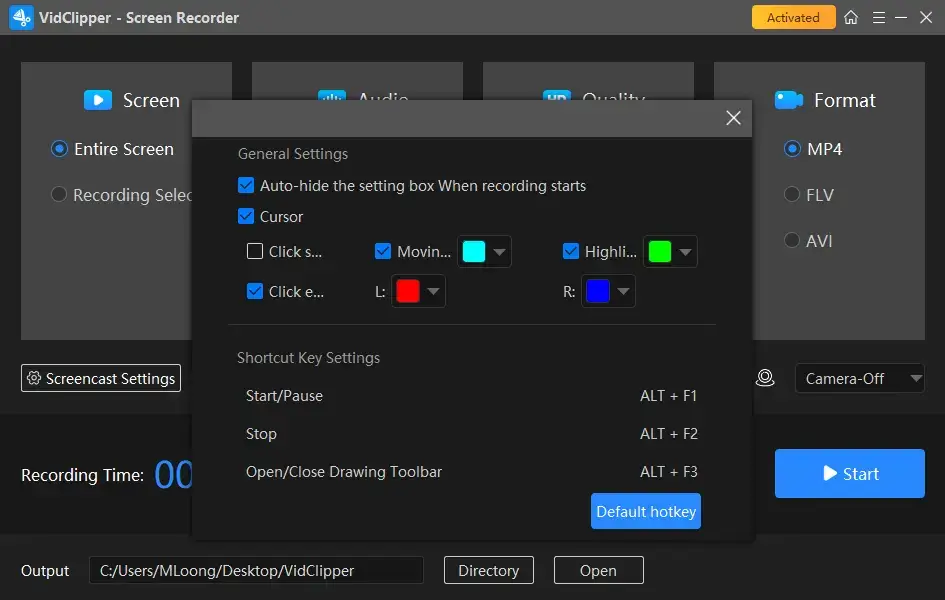
Task: Open the hamburger menu in title bar
Action: [x=879, y=17]
